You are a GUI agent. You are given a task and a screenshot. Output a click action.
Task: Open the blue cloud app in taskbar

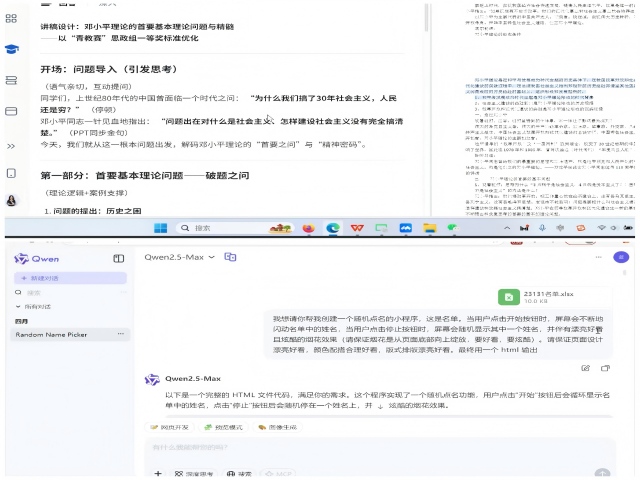[x=405, y=228]
